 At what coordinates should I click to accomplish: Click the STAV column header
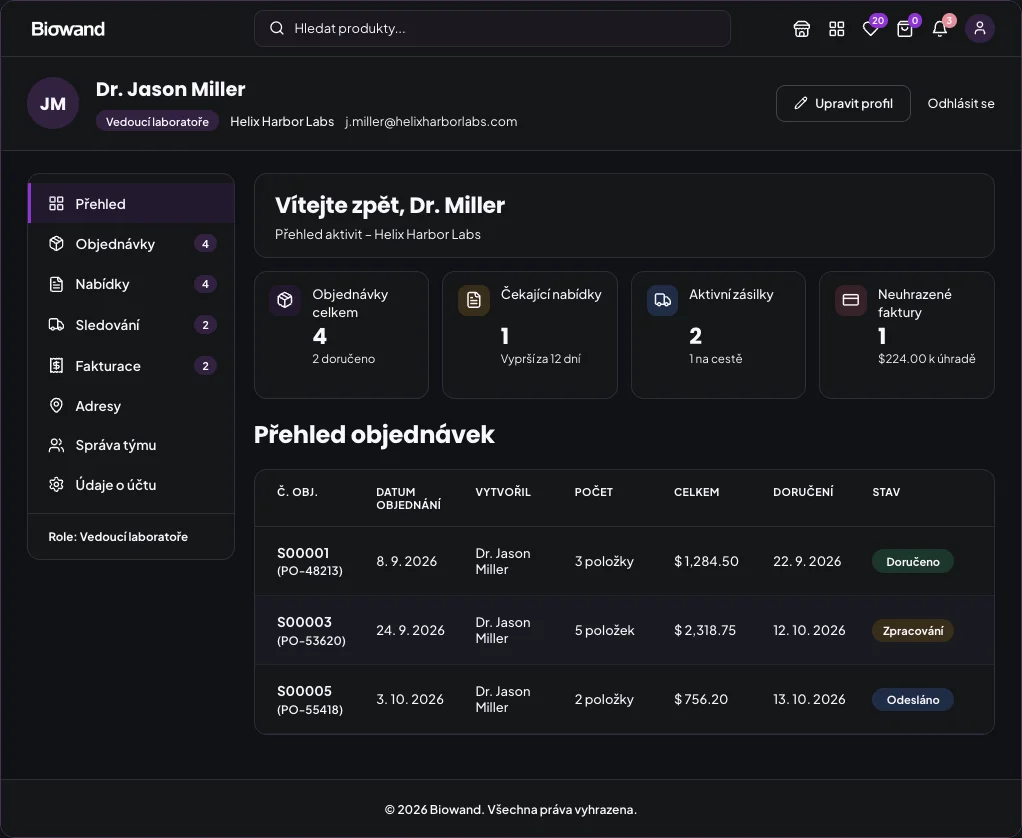[886, 492]
